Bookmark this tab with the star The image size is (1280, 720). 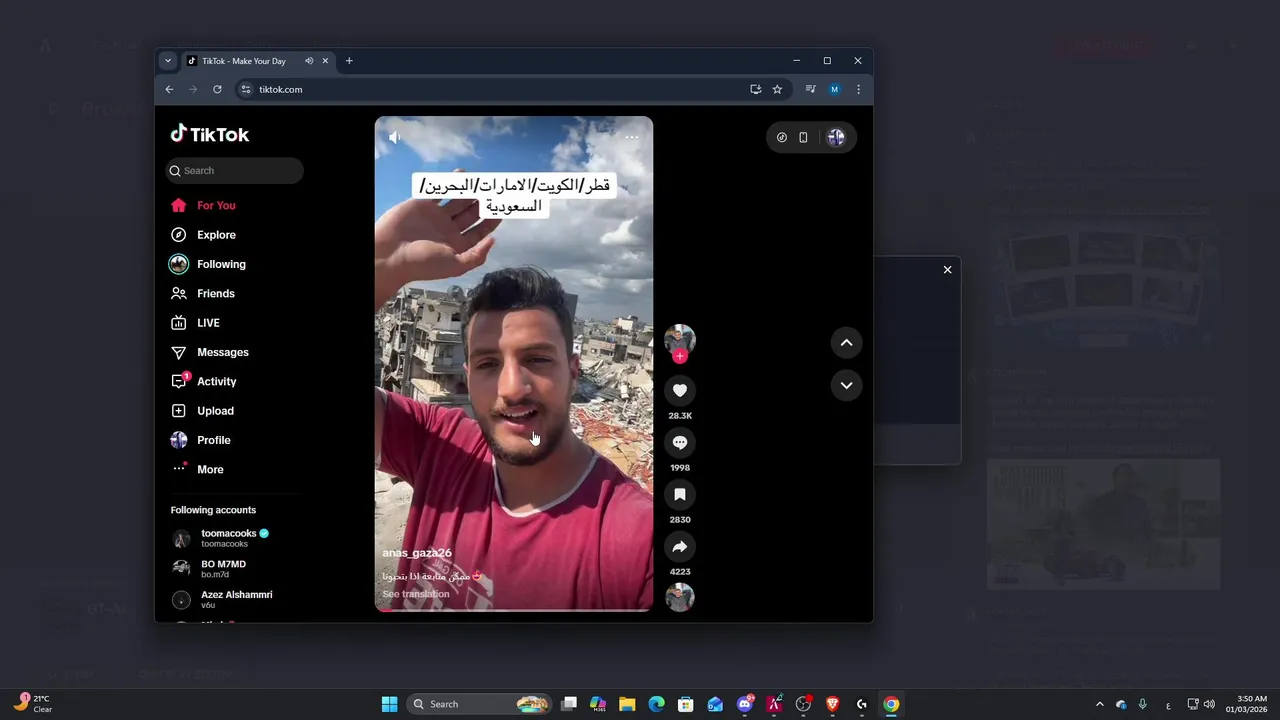coord(777,89)
